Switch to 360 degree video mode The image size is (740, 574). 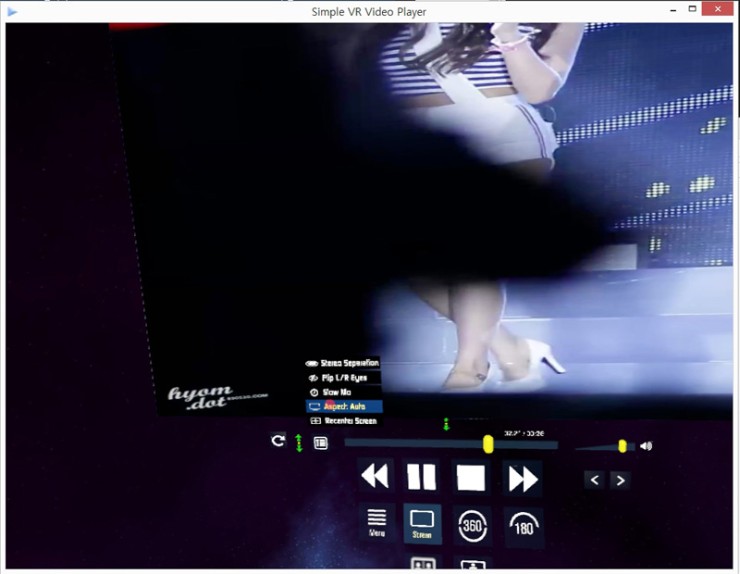[x=472, y=525]
